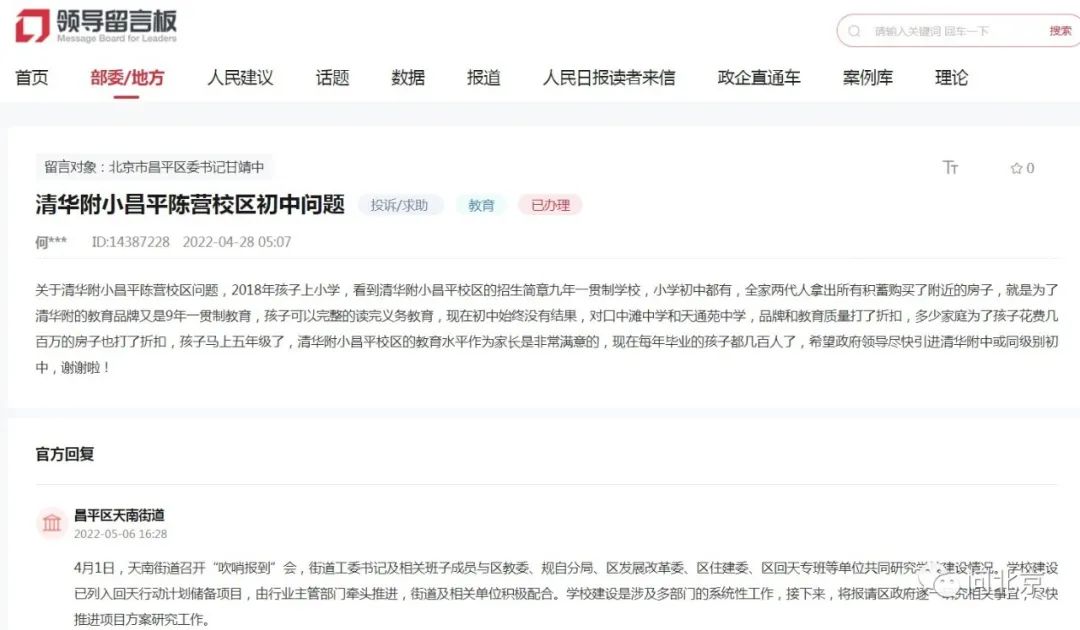Image resolution: width=1080 pixels, height=630 pixels.
Task: Click the 搜索 search button
Action: [1060, 31]
